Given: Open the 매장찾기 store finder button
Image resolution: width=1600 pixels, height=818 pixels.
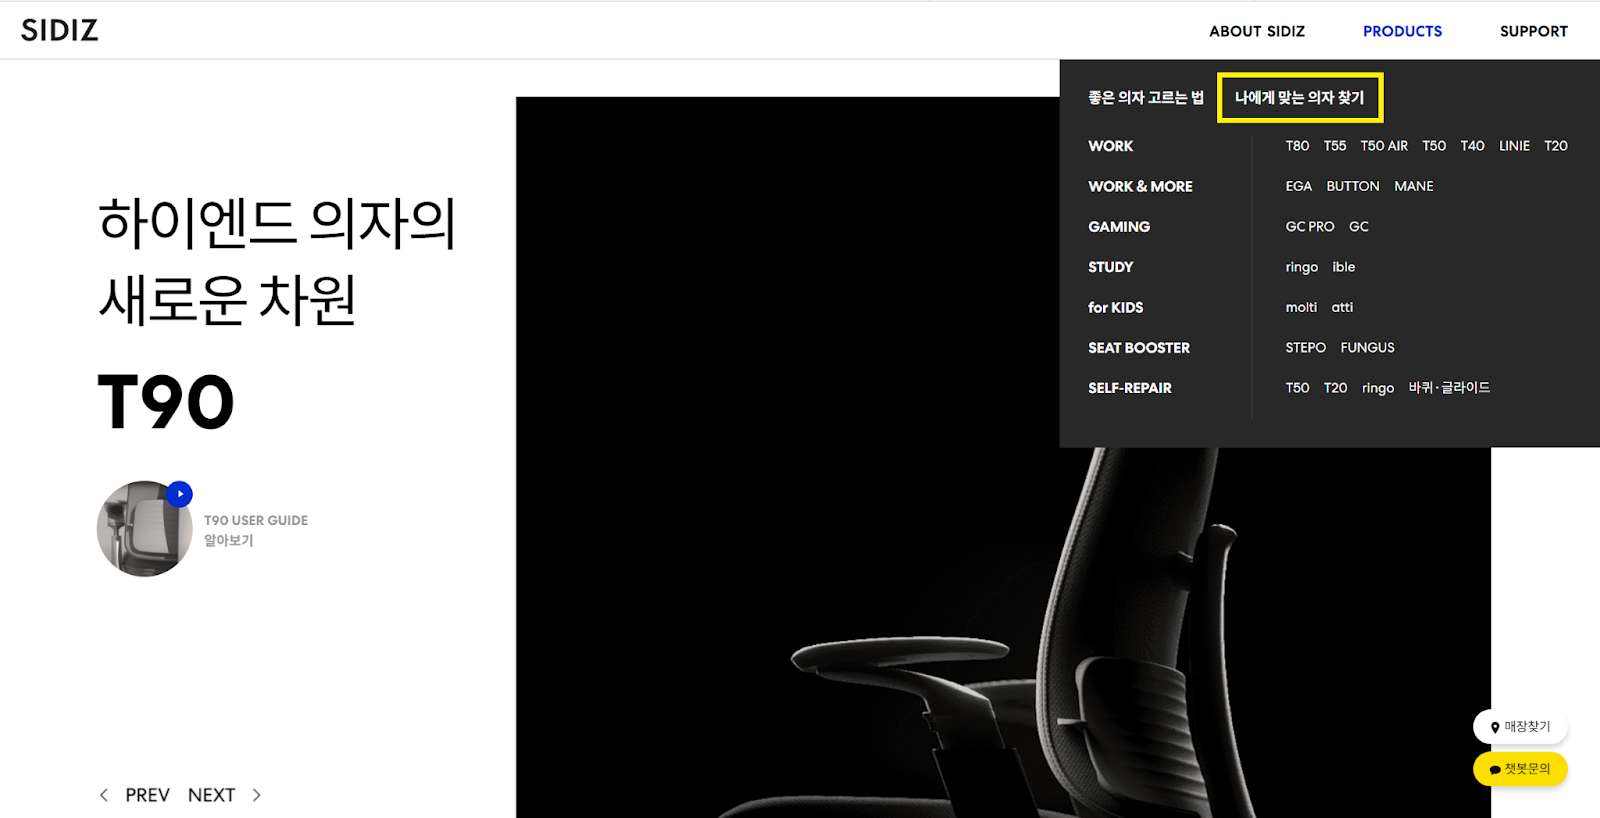Looking at the screenshot, I should [1520, 727].
